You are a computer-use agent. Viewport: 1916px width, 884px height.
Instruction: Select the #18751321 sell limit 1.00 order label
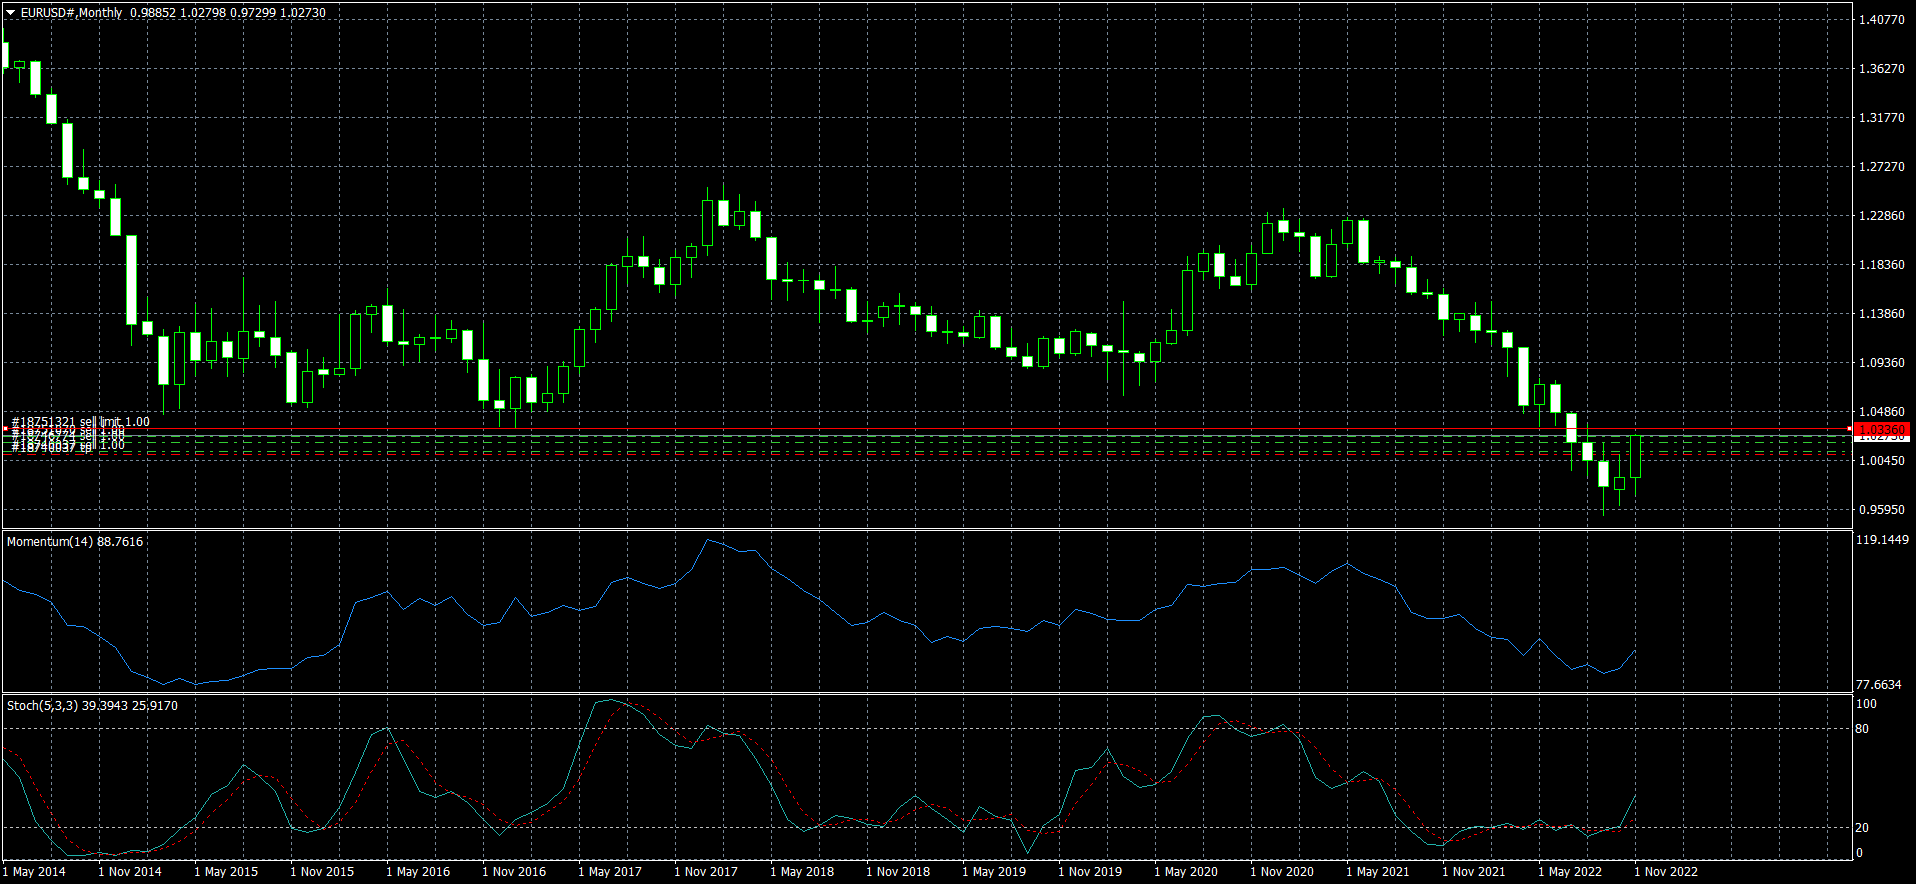click(x=81, y=422)
